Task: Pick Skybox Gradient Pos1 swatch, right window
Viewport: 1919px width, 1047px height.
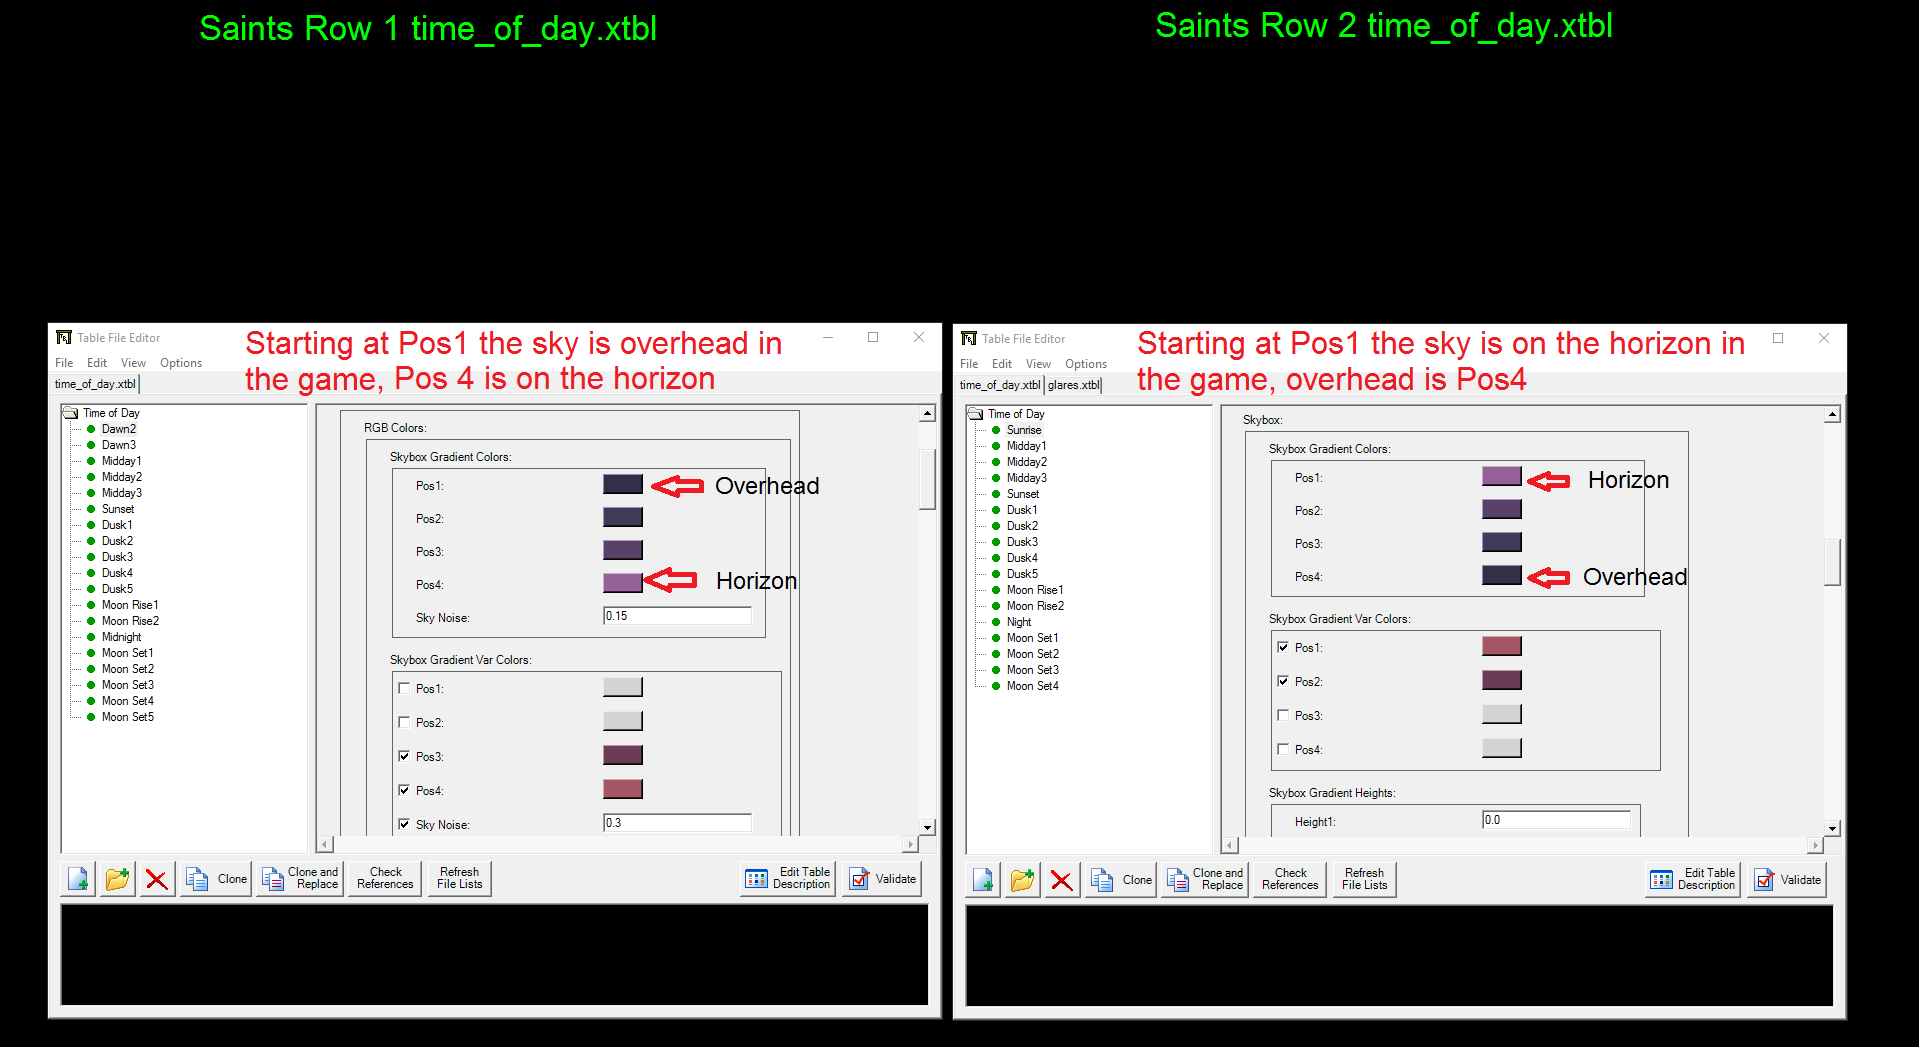Action: 1502,476
